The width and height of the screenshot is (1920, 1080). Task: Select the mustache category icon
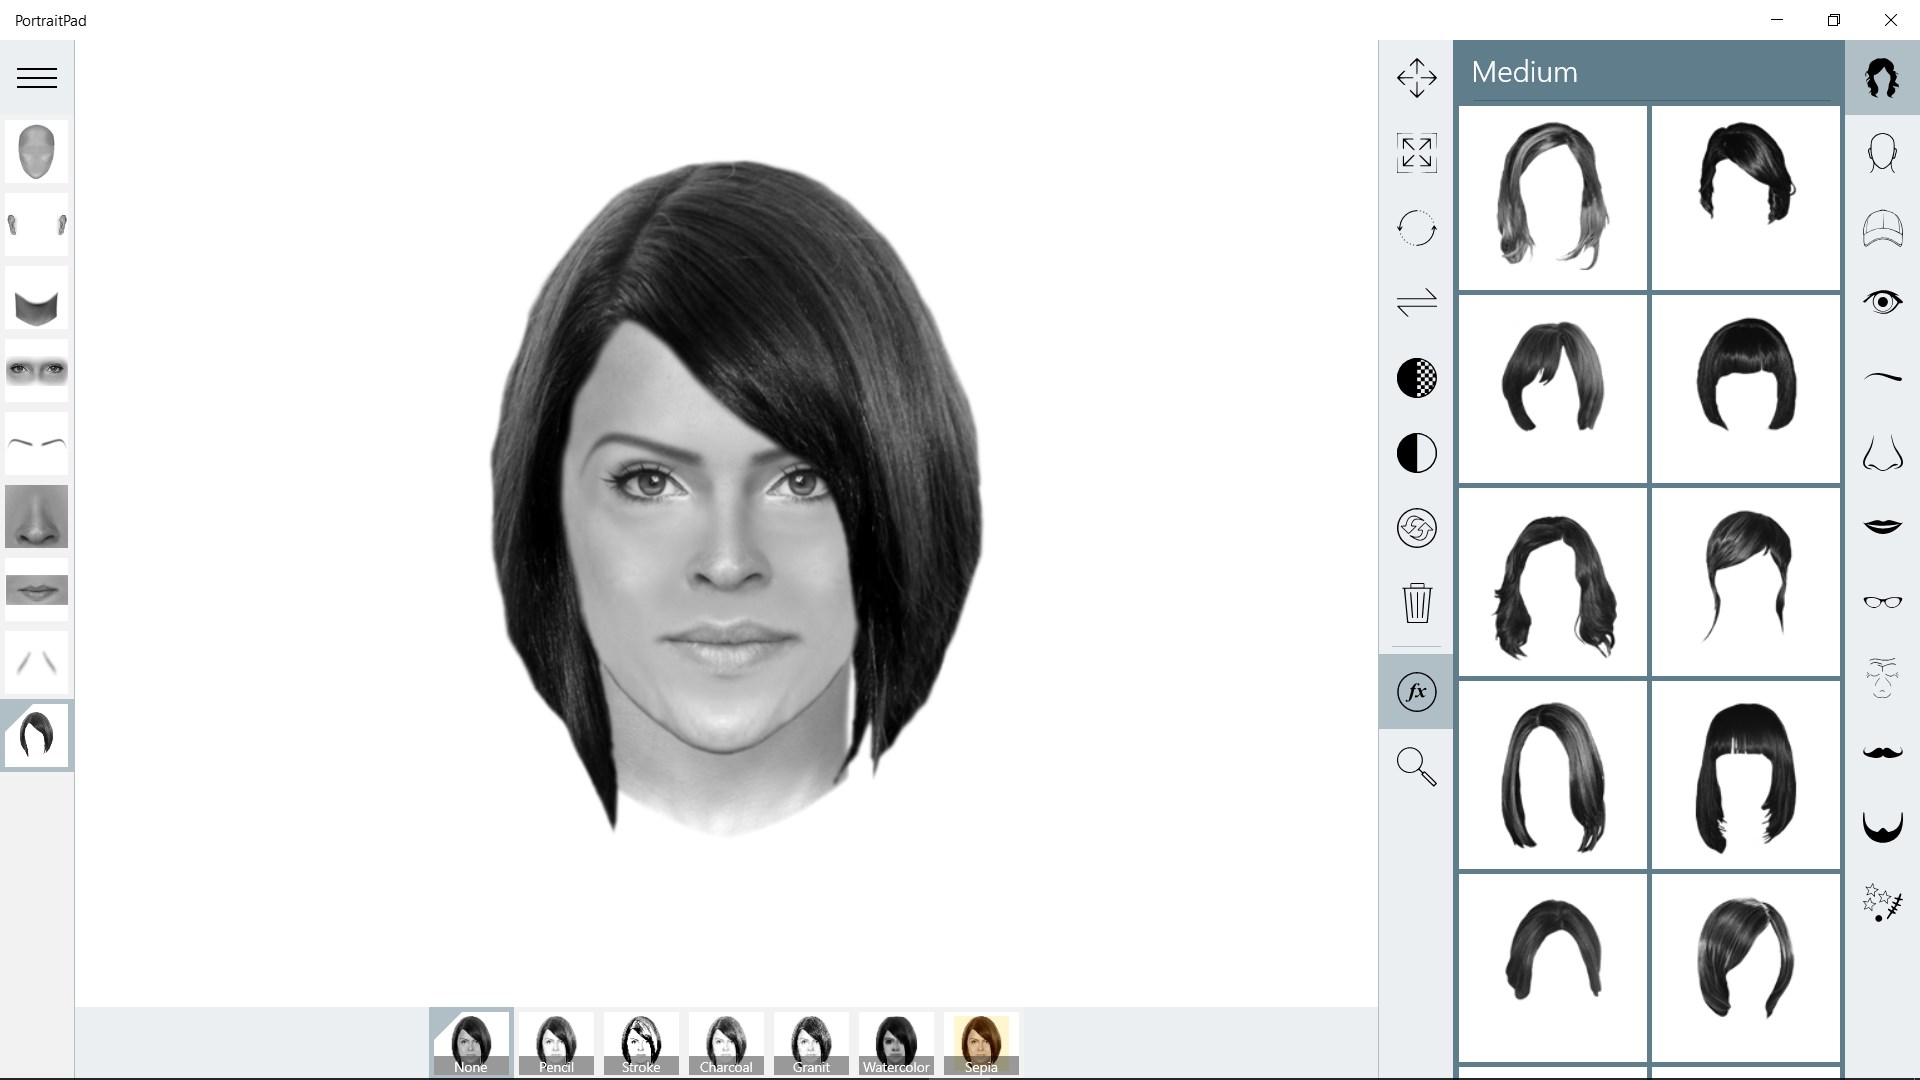[x=1882, y=752]
